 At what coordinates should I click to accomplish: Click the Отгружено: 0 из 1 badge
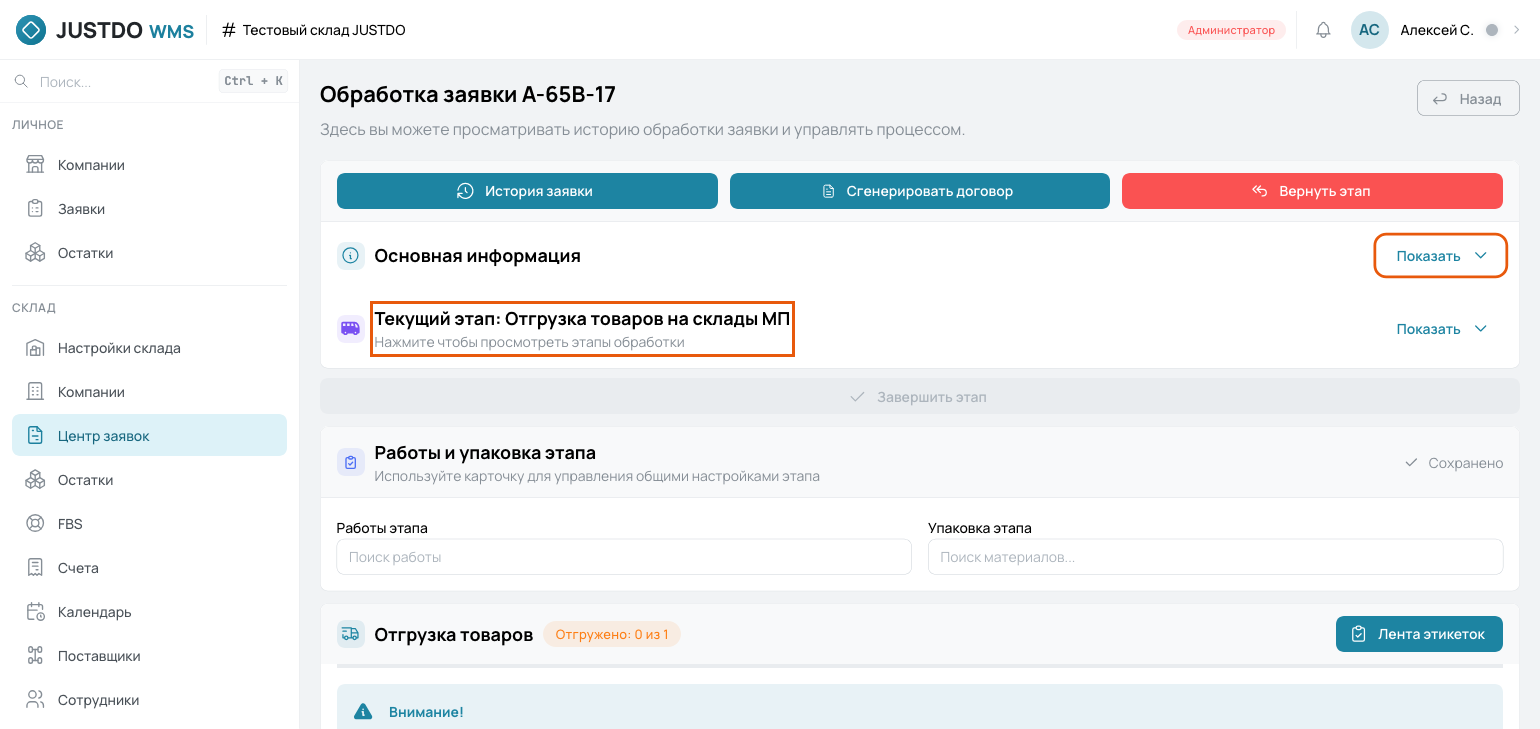[612, 634]
